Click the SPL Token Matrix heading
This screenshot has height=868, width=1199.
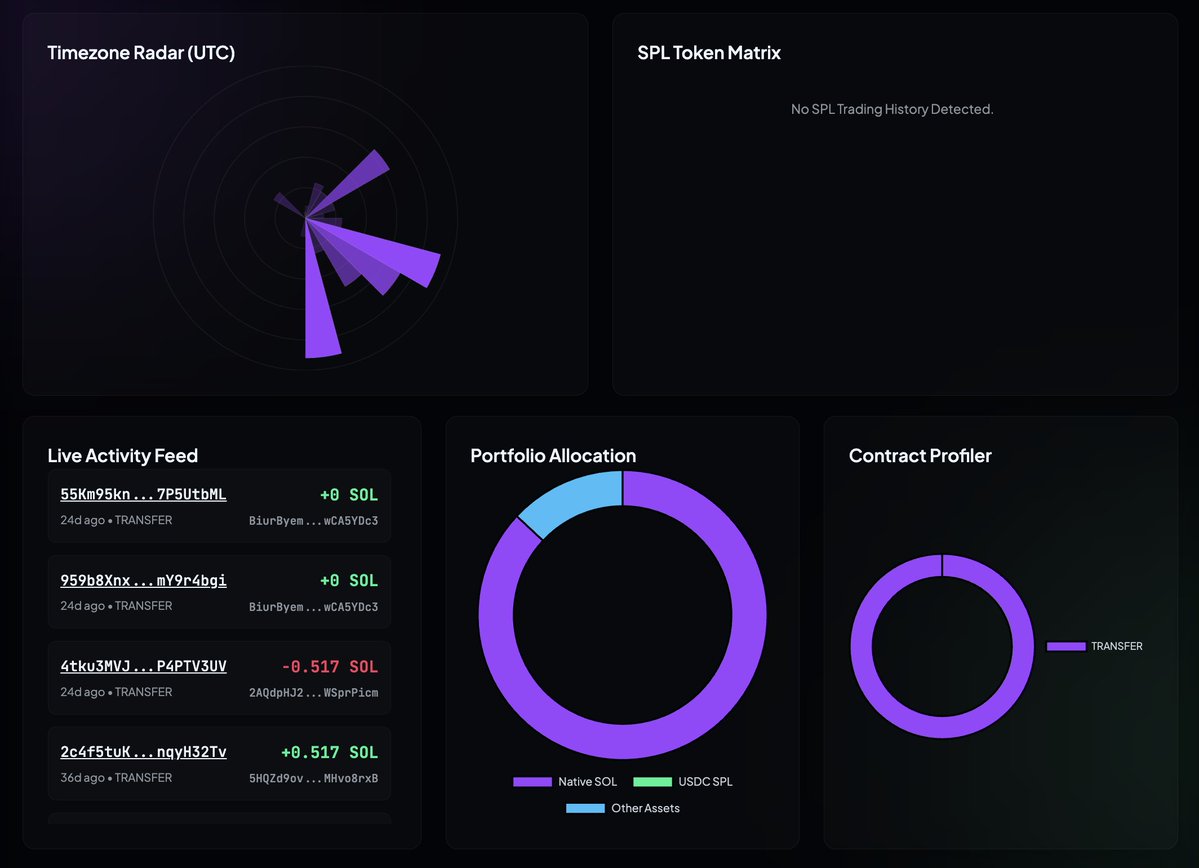(x=709, y=53)
